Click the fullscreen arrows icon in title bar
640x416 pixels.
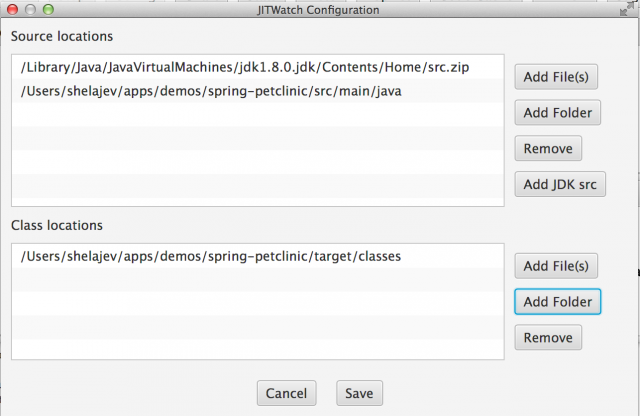[x=625, y=9]
